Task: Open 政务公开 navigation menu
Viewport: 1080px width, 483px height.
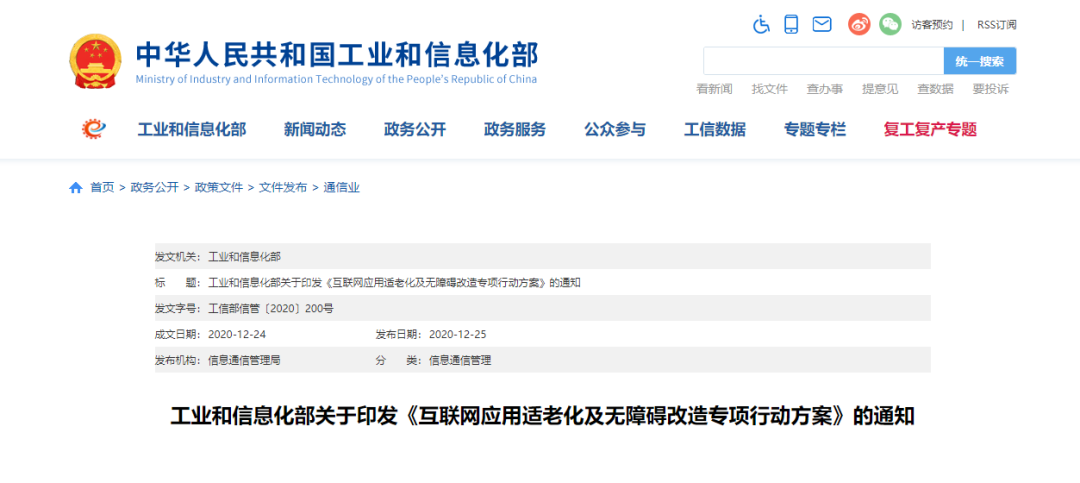Action: pyautogui.click(x=415, y=129)
